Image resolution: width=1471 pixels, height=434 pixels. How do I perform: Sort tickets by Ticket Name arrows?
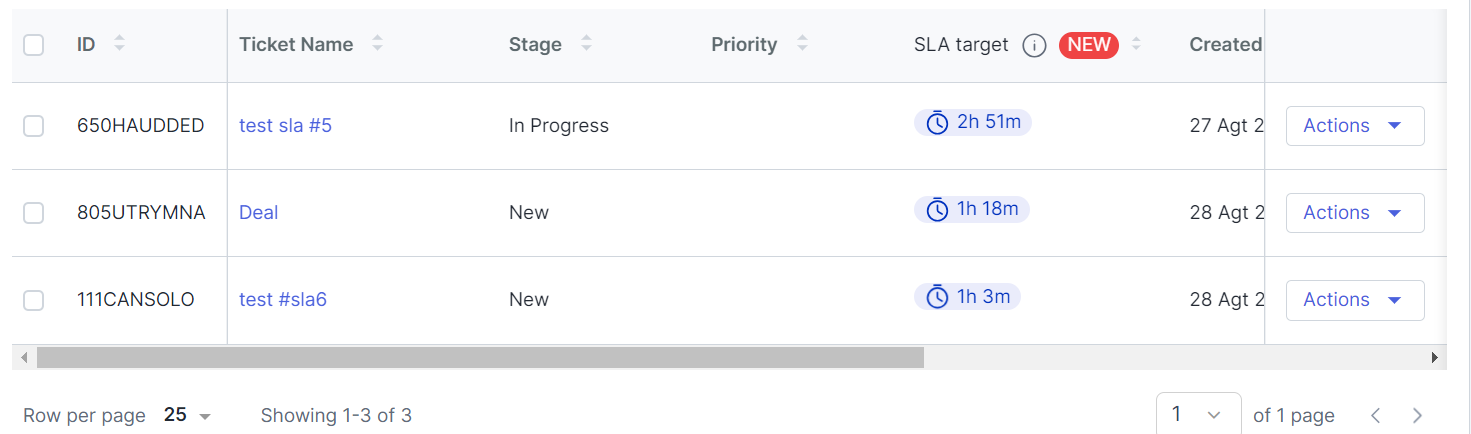coord(377,44)
